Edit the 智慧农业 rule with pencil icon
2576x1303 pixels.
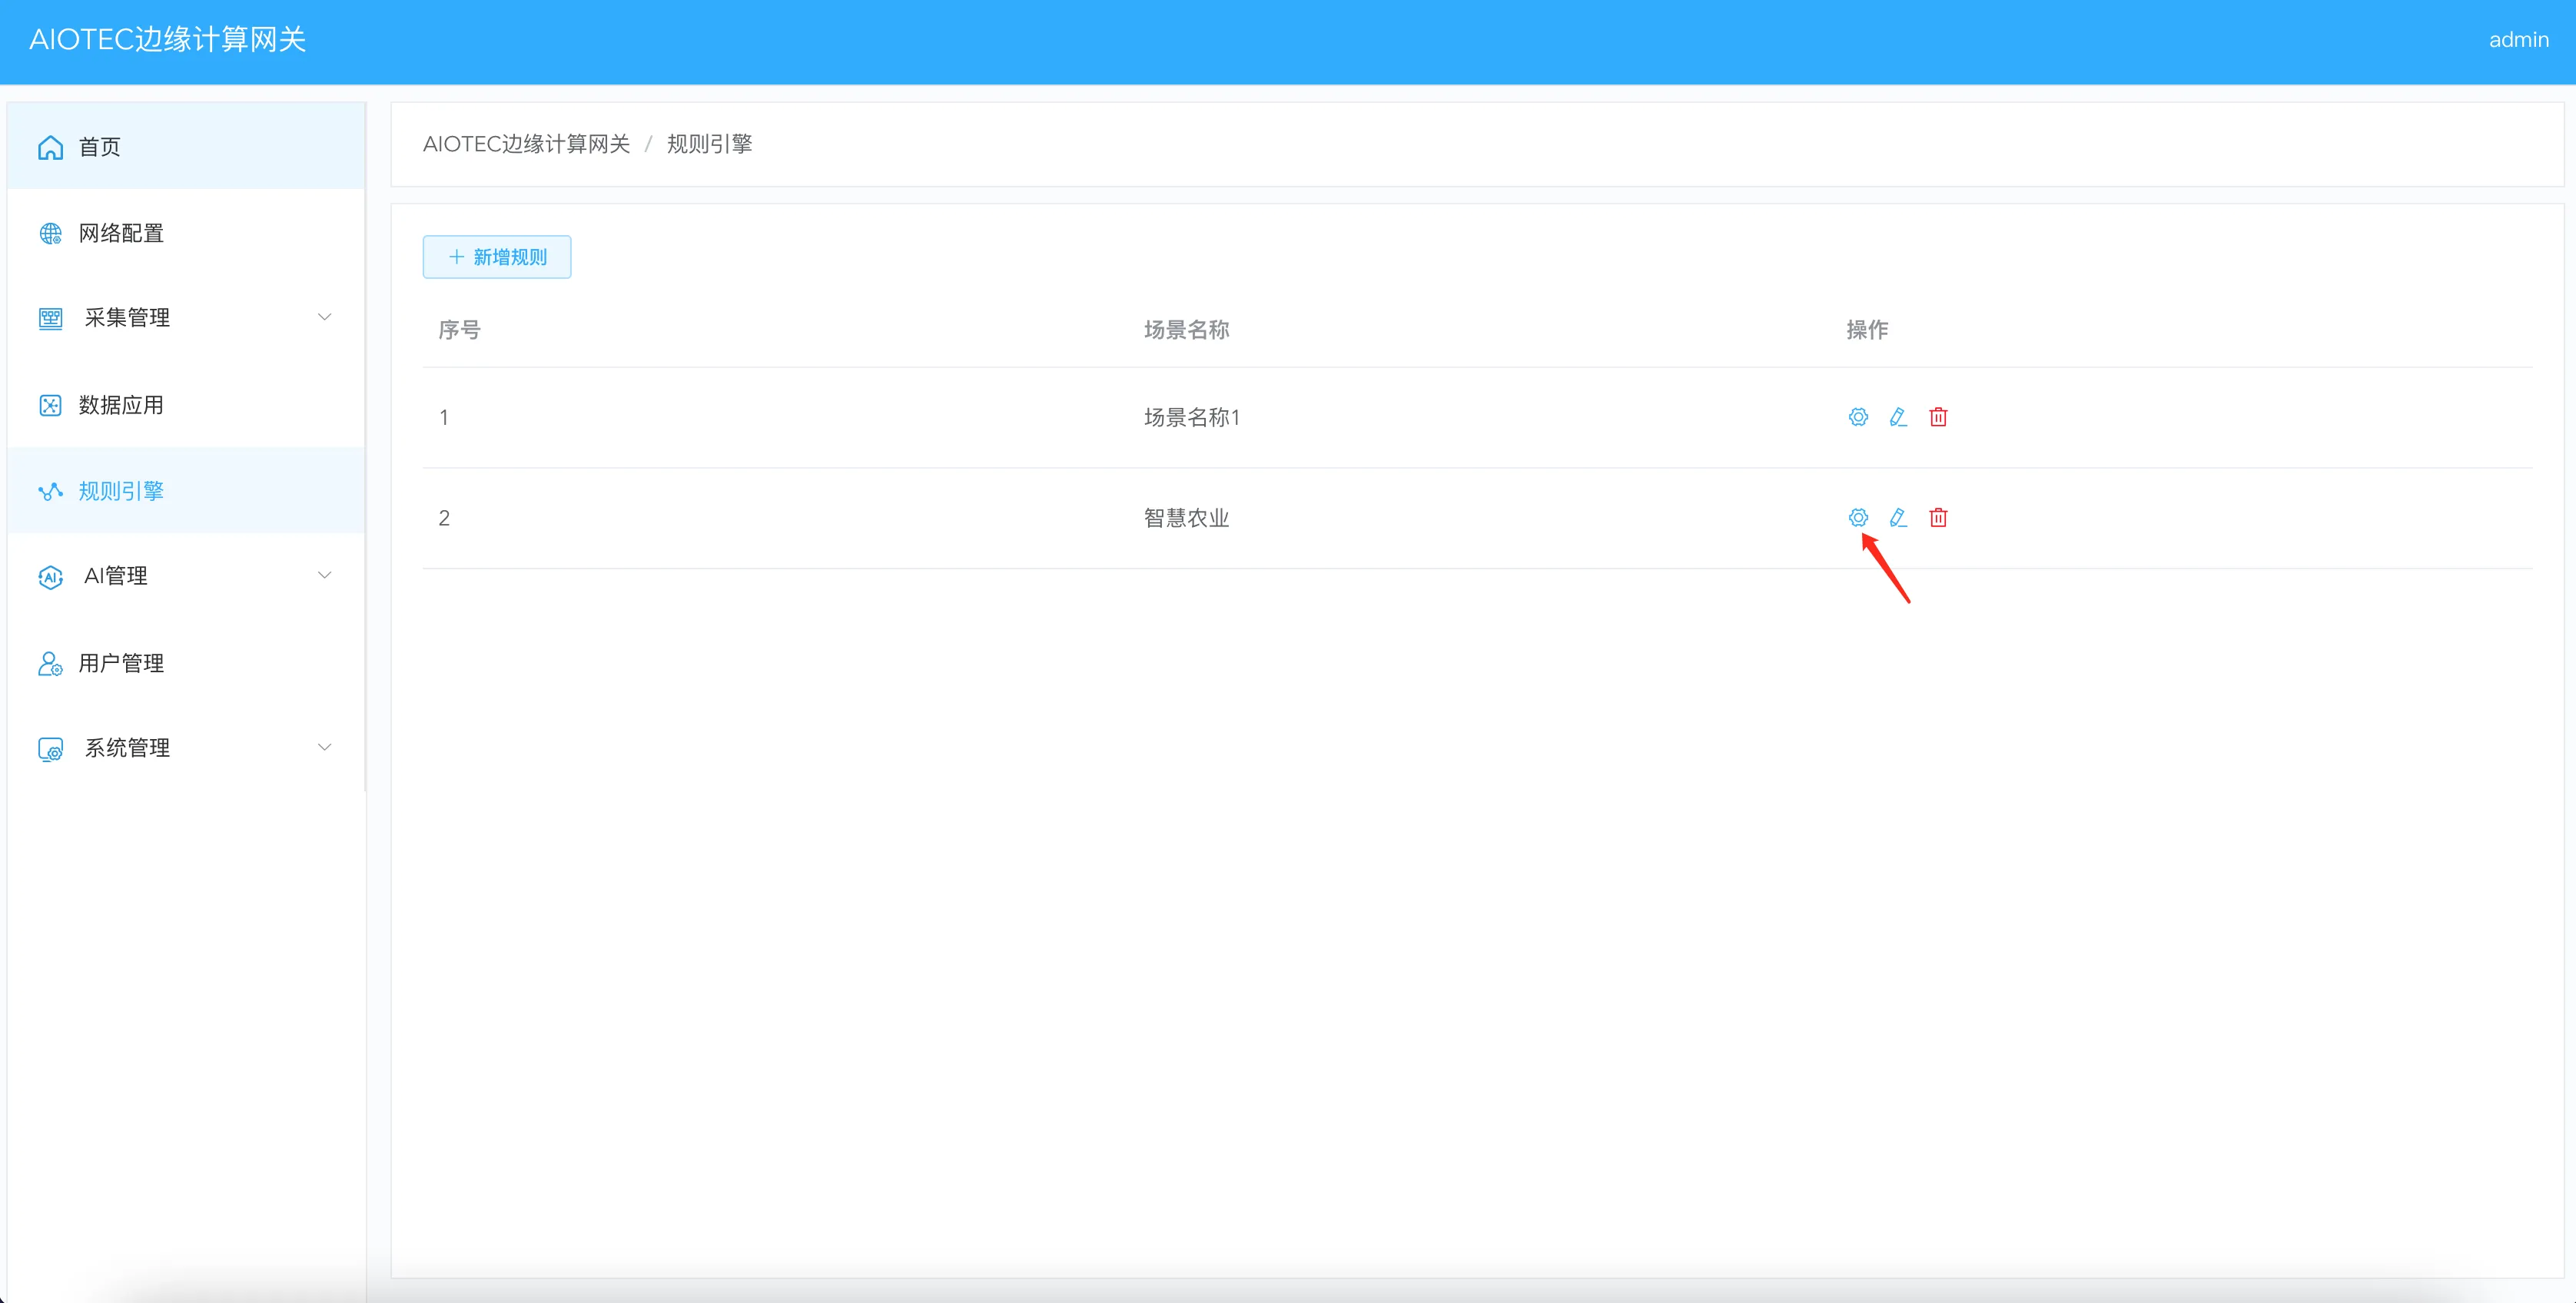[1897, 517]
